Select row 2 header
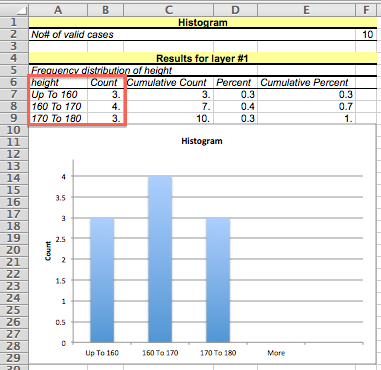 [14, 34]
